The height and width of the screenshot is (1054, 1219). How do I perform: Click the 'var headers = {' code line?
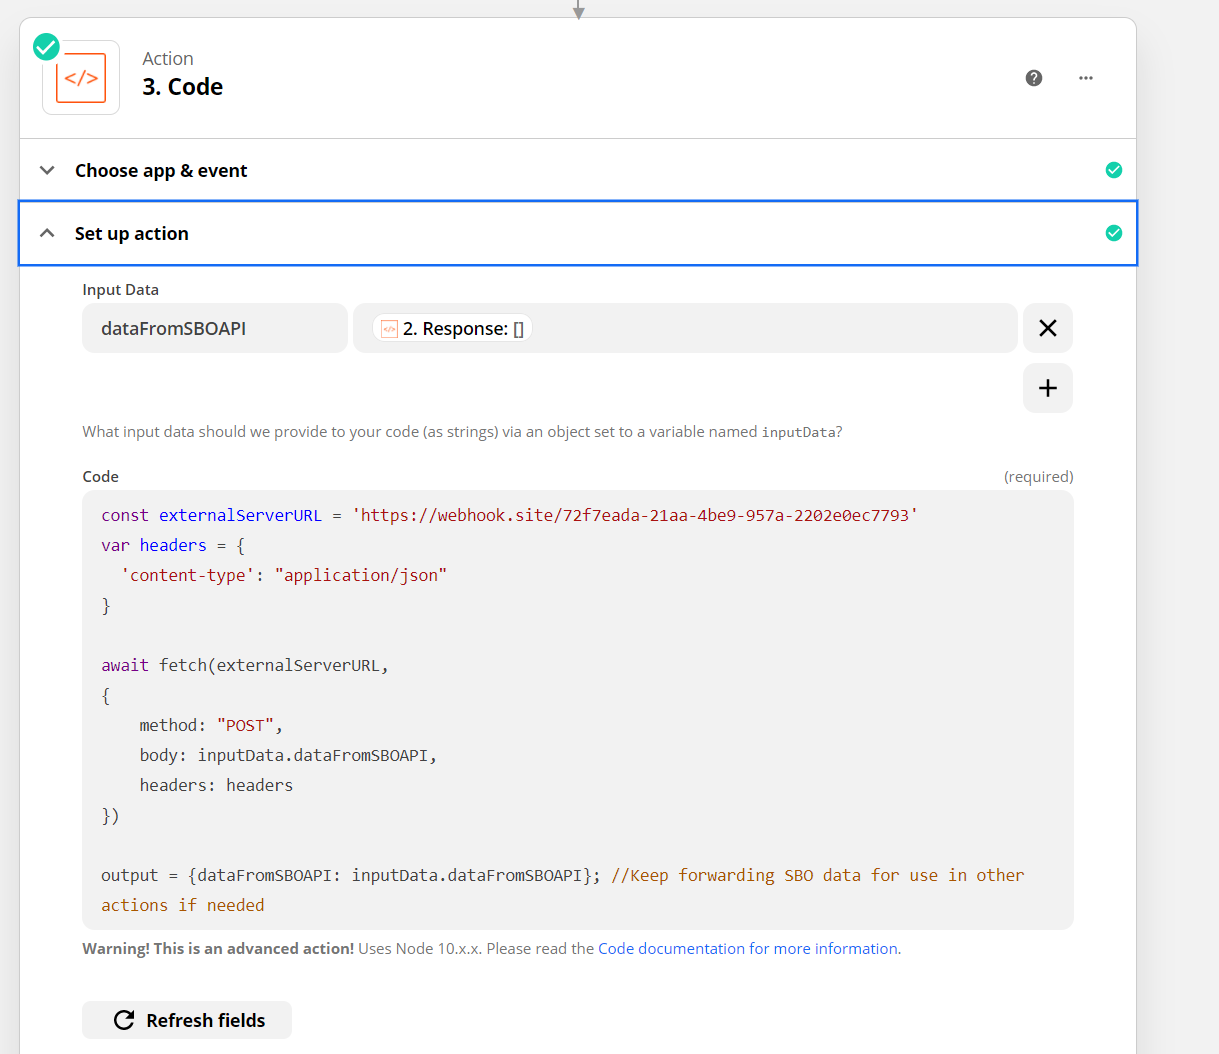[173, 545]
